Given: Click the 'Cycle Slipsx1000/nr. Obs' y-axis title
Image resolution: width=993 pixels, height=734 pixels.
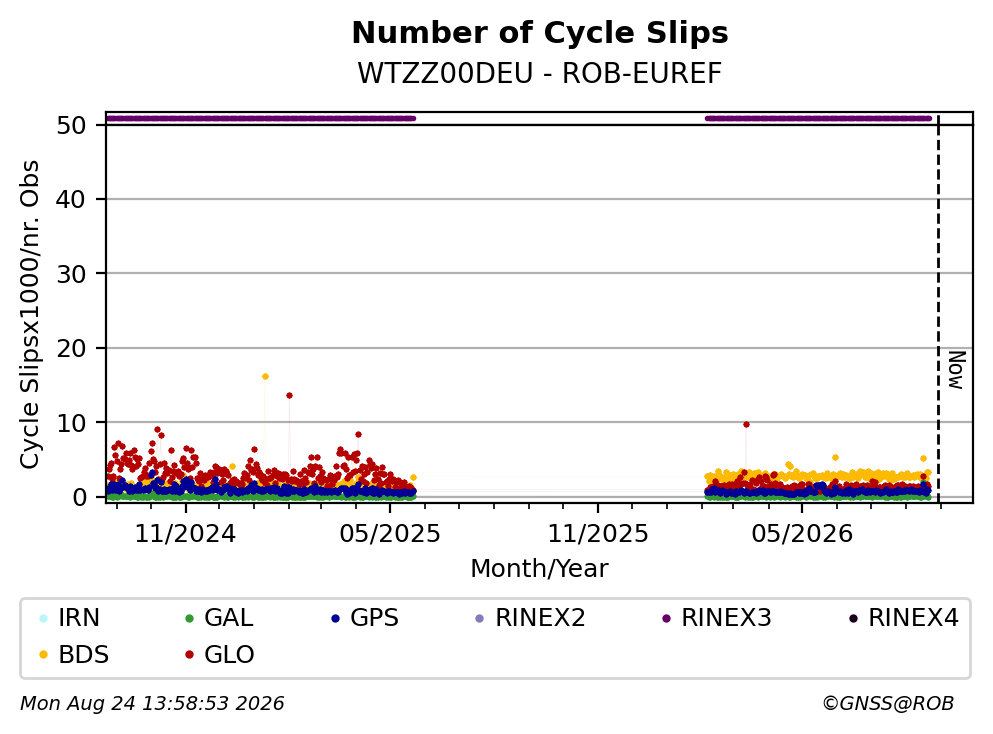Looking at the screenshot, I should pos(29,314).
